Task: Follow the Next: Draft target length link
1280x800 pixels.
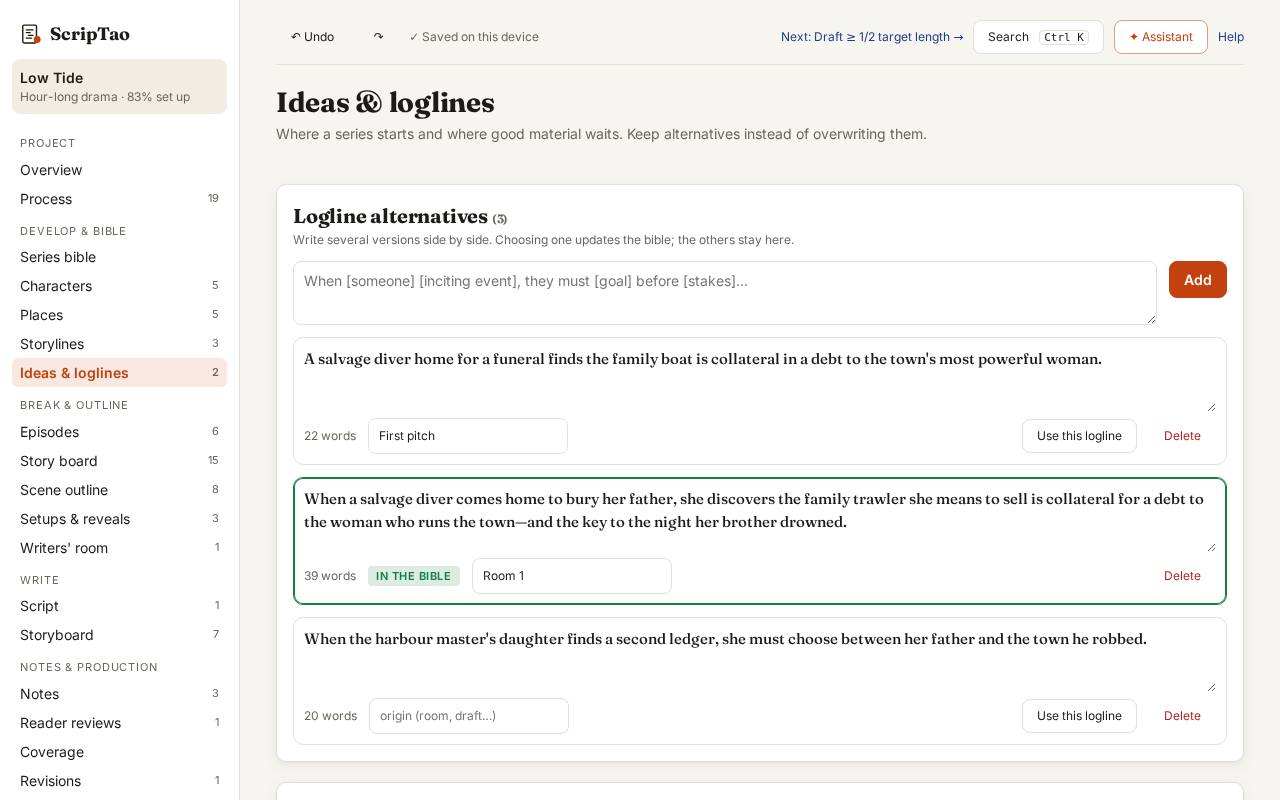Action: click(872, 37)
